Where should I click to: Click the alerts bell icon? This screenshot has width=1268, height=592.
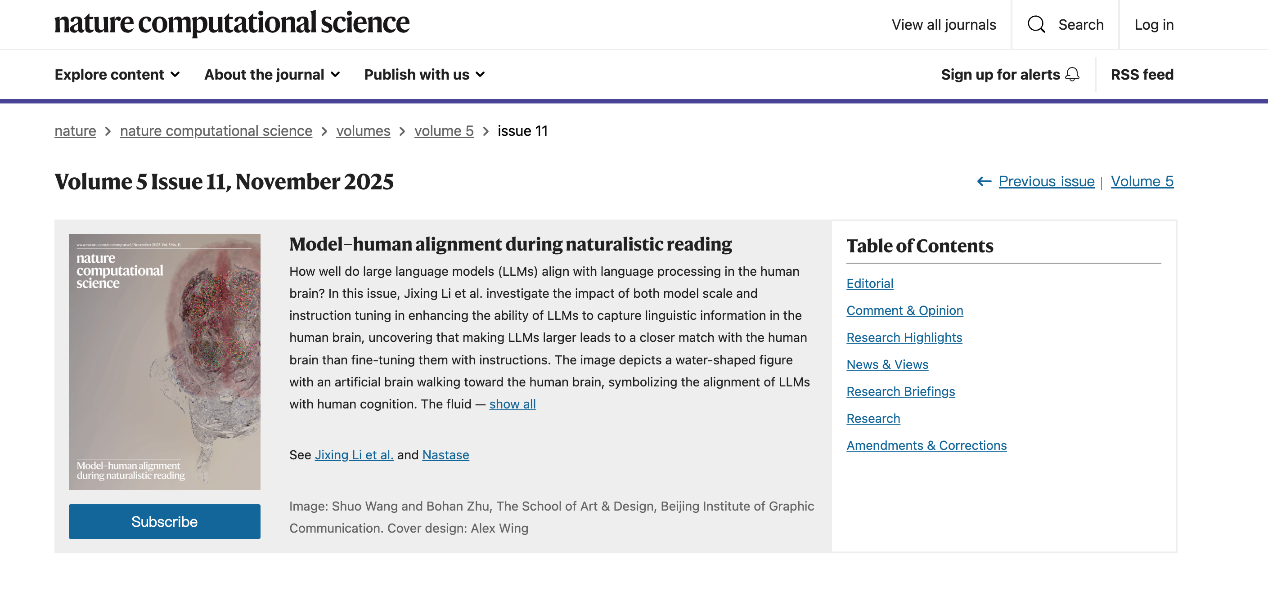click(x=1072, y=75)
